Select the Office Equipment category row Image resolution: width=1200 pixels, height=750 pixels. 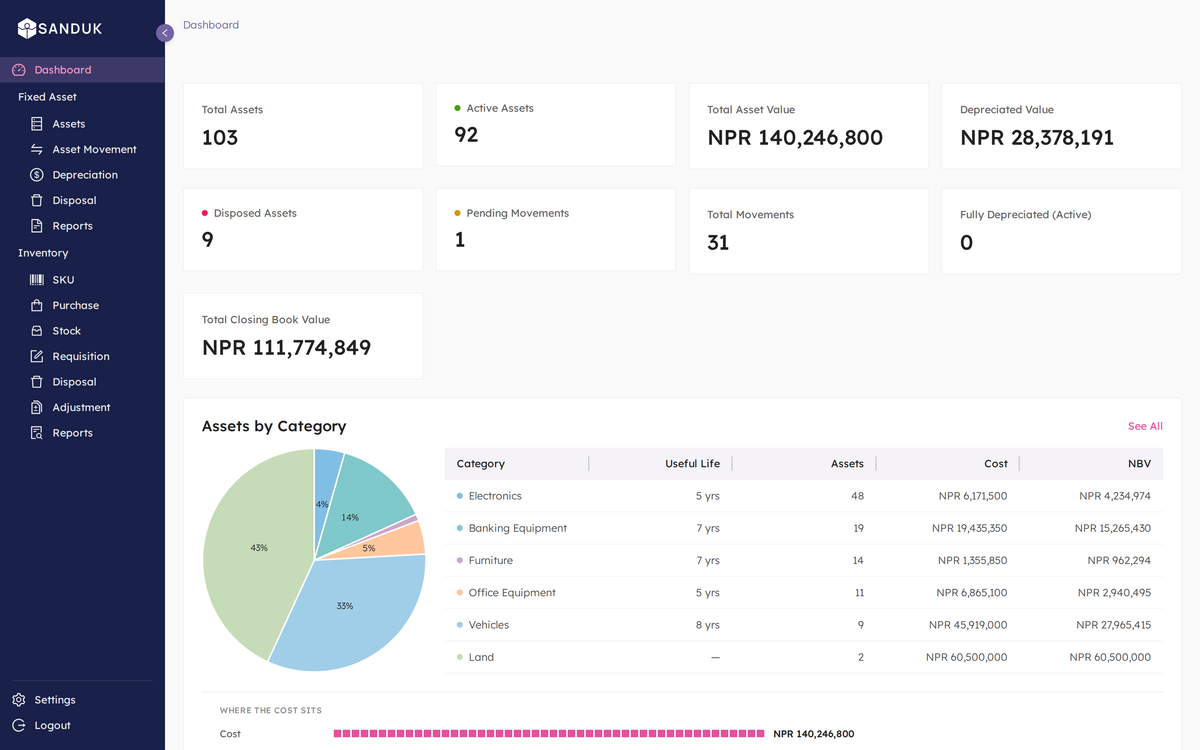(804, 592)
